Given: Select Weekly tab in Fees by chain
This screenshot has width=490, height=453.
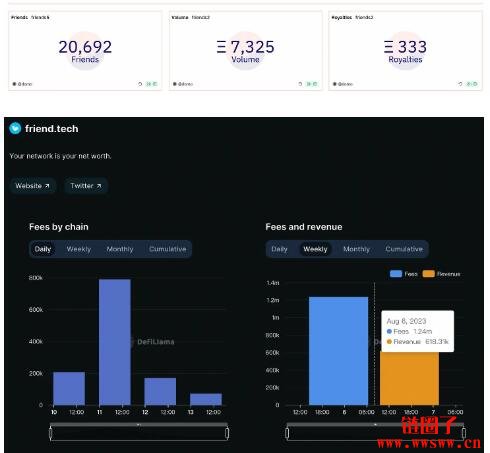Looking at the screenshot, I should (x=79, y=249).
